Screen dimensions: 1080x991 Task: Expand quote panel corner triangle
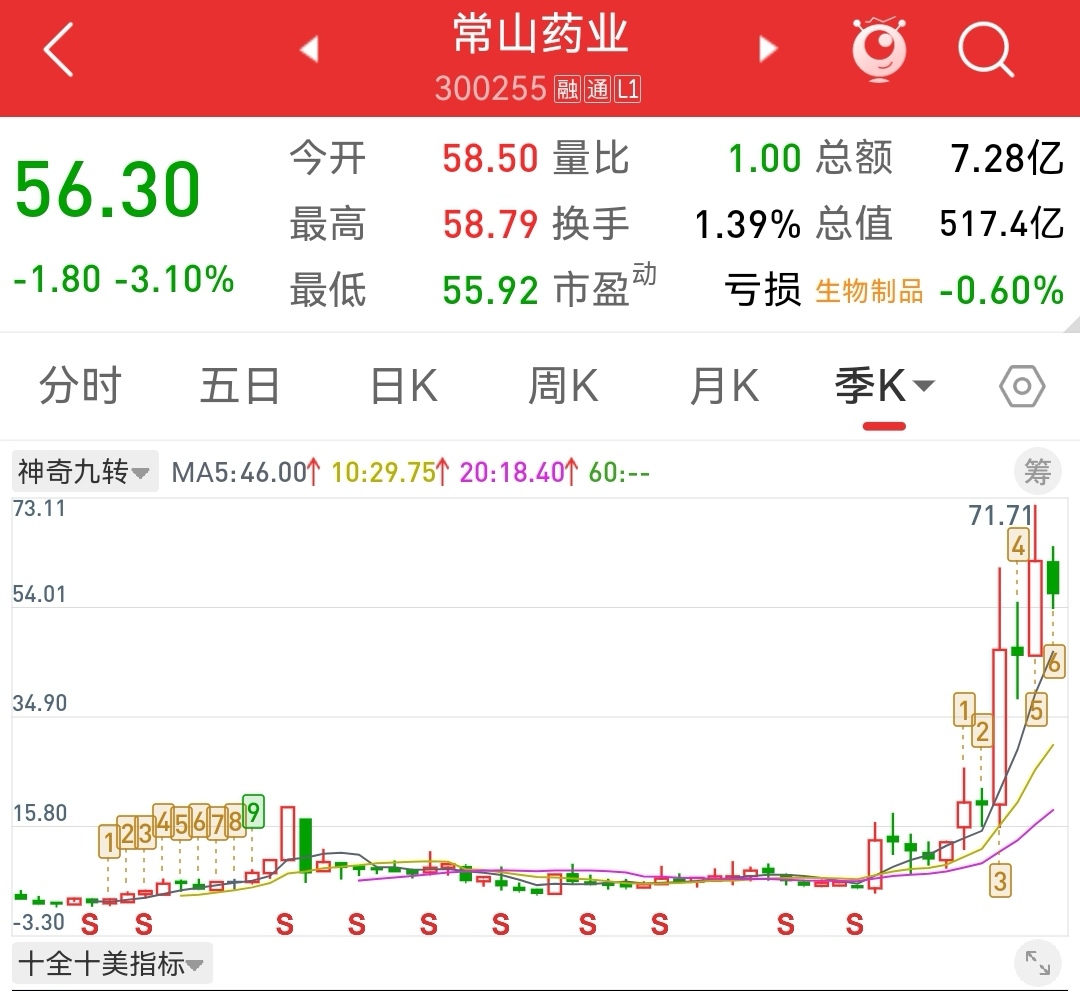point(1071,324)
